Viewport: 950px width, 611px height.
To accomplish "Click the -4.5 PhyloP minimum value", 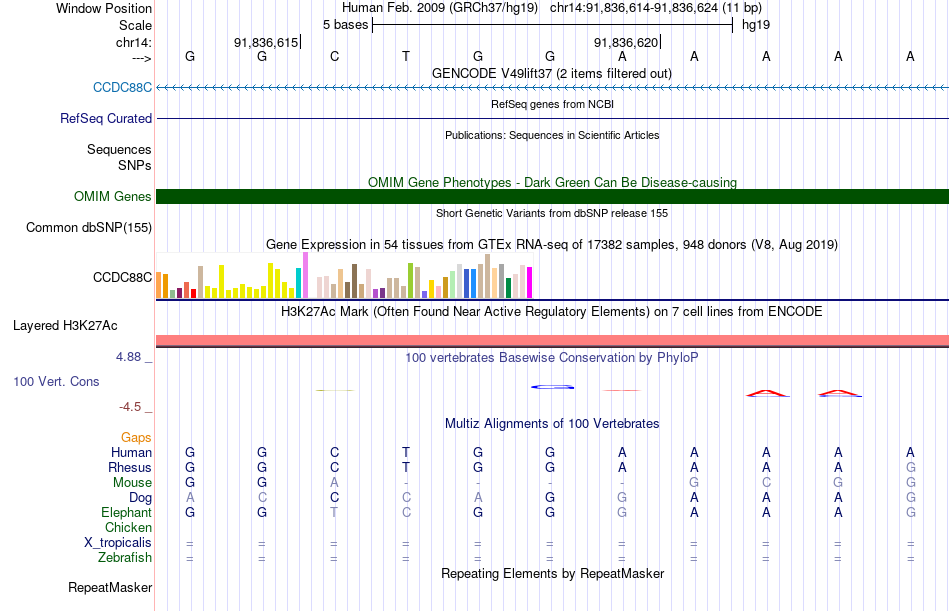I will click(x=130, y=406).
